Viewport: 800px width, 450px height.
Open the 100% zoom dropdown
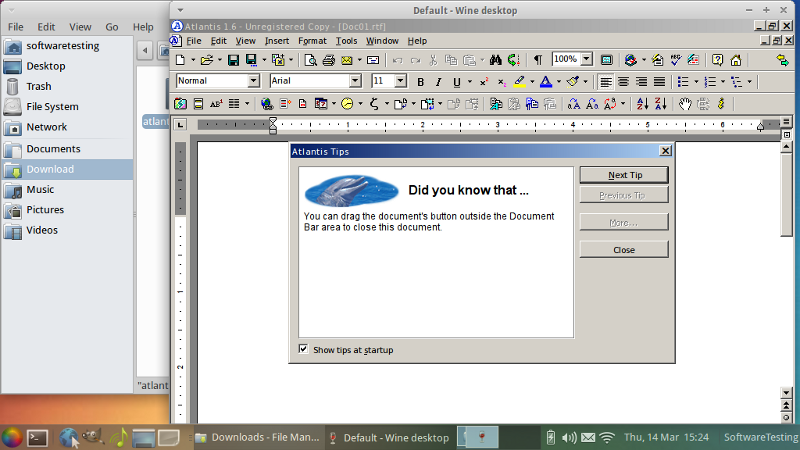pos(587,59)
